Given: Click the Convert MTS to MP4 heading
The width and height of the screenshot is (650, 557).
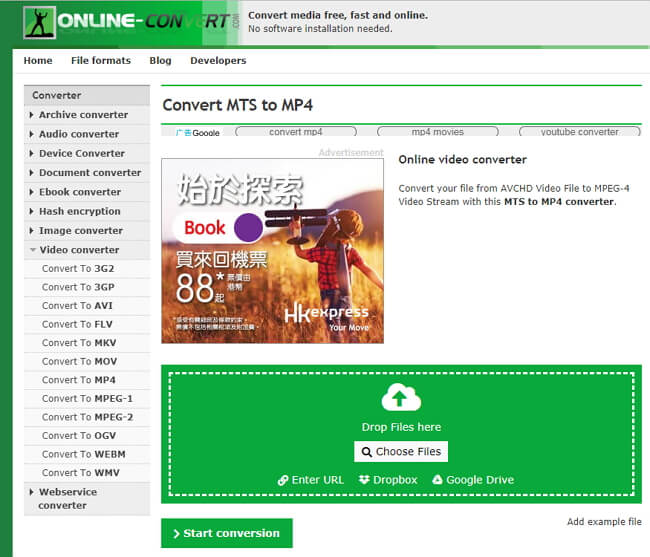Looking at the screenshot, I should pos(238,105).
